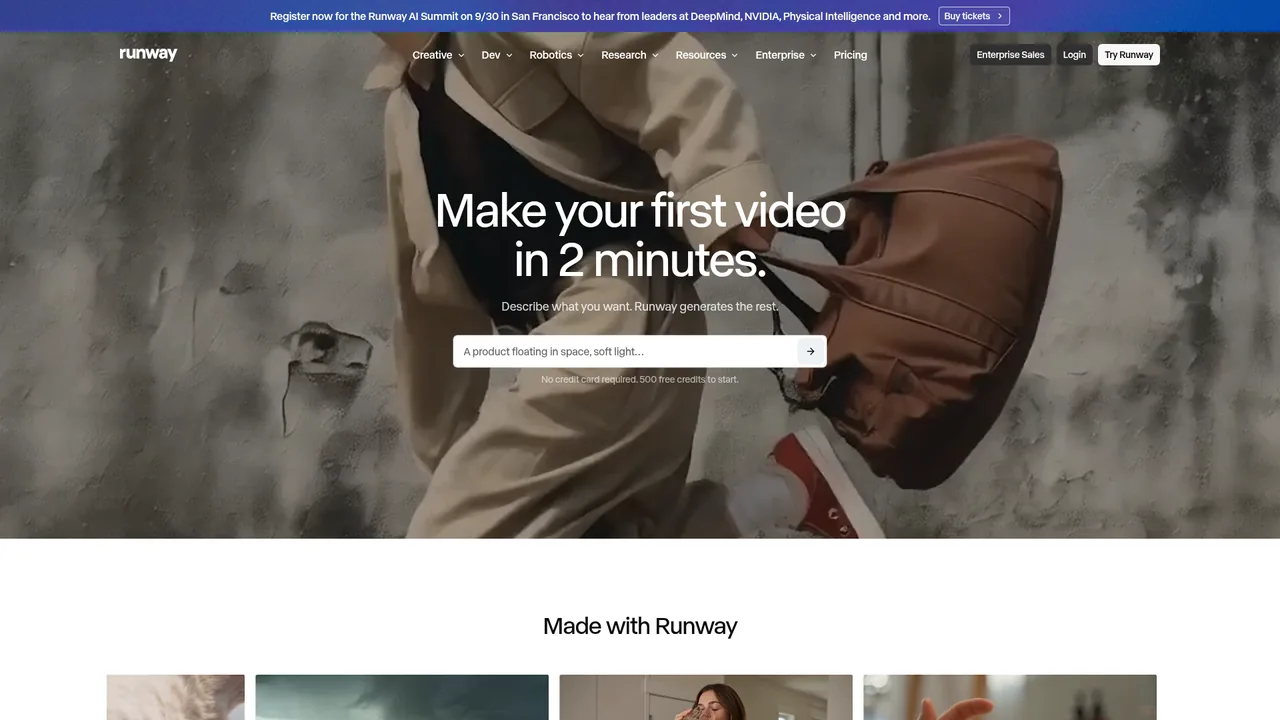Expand the Dev menu chevron
This screenshot has width=1280, height=720.
tap(509, 55)
